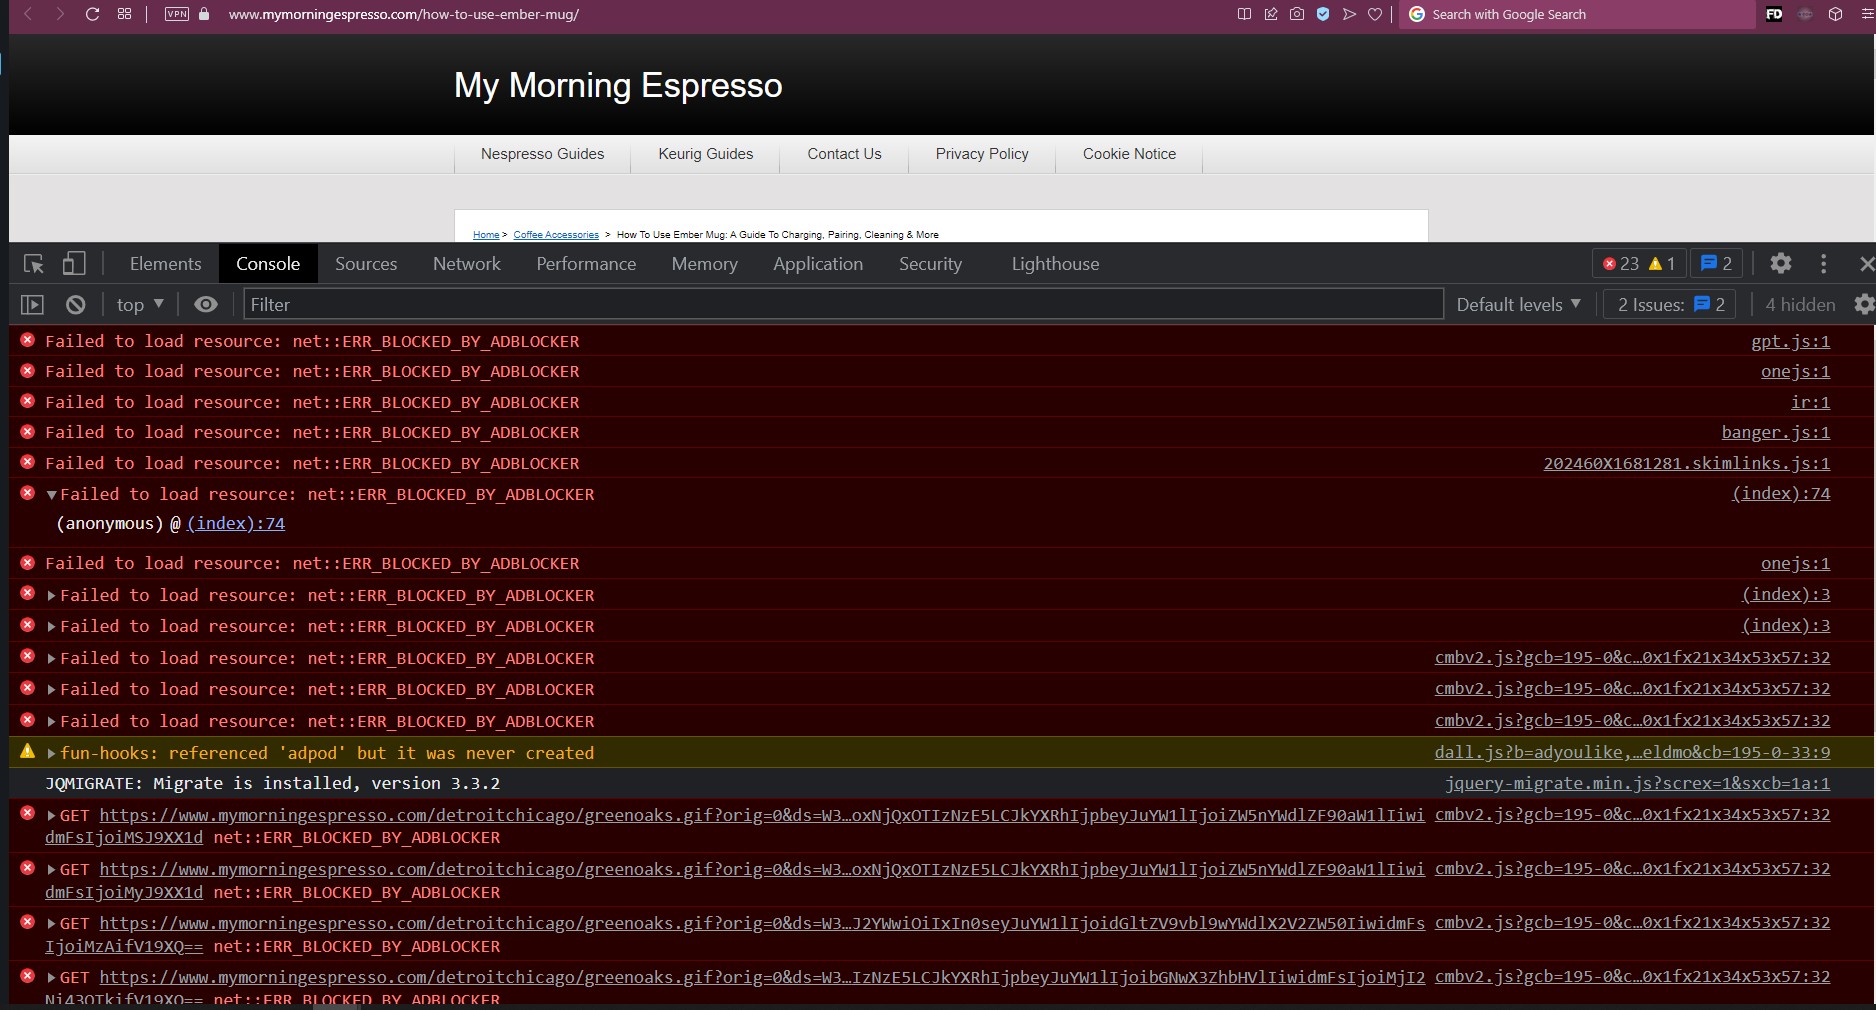1876x1010 pixels.
Task: Expand the GET request ending IjoiMzAifV19XQ==
Action: click(x=52, y=924)
